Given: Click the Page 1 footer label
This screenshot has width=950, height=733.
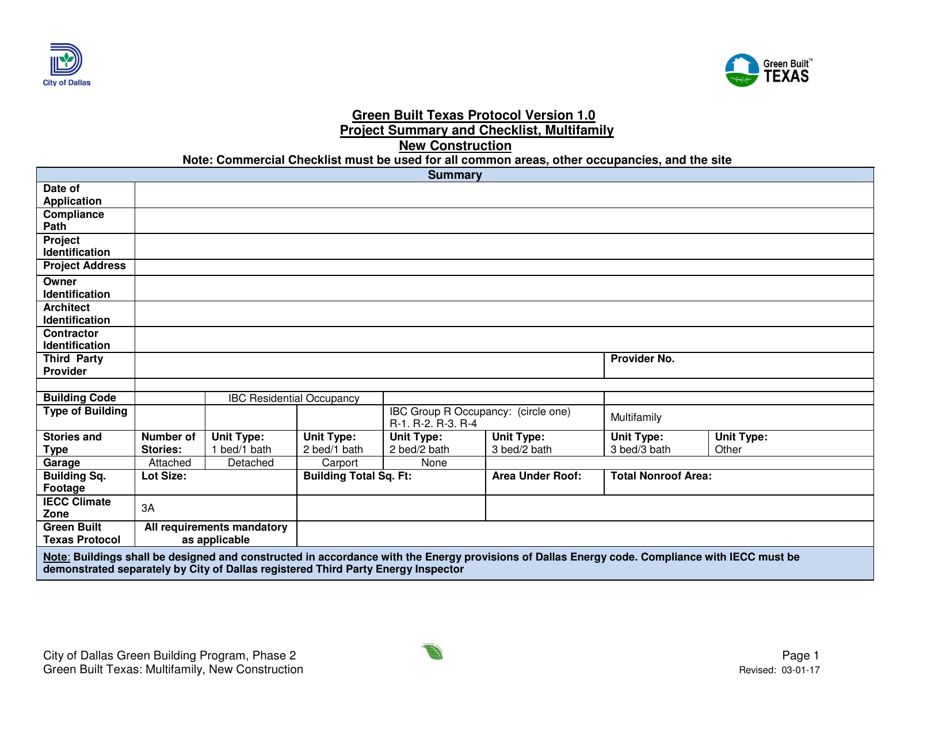Looking at the screenshot, I should (x=800, y=655).
